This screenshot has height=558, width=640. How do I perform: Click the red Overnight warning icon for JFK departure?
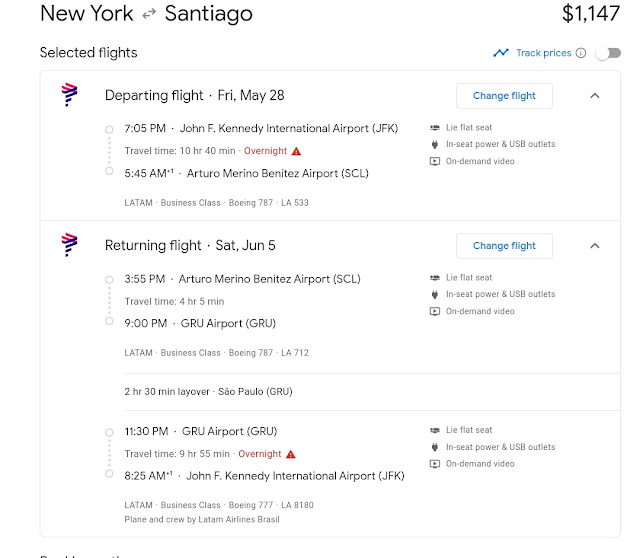coord(296,151)
